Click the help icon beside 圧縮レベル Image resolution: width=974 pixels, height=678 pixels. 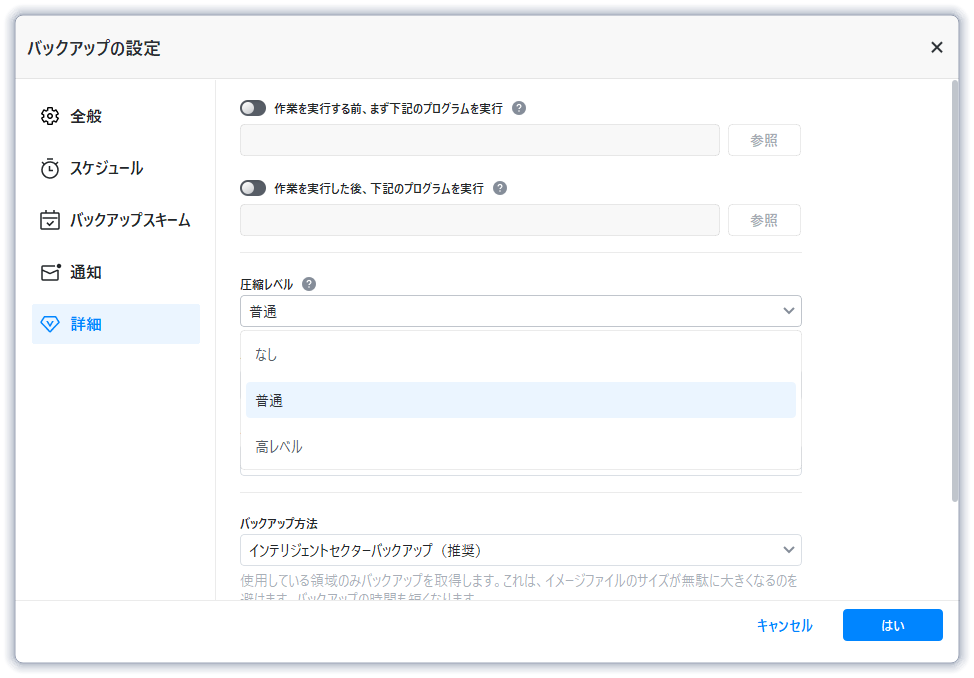pyautogui.click(x=309, y=284)
